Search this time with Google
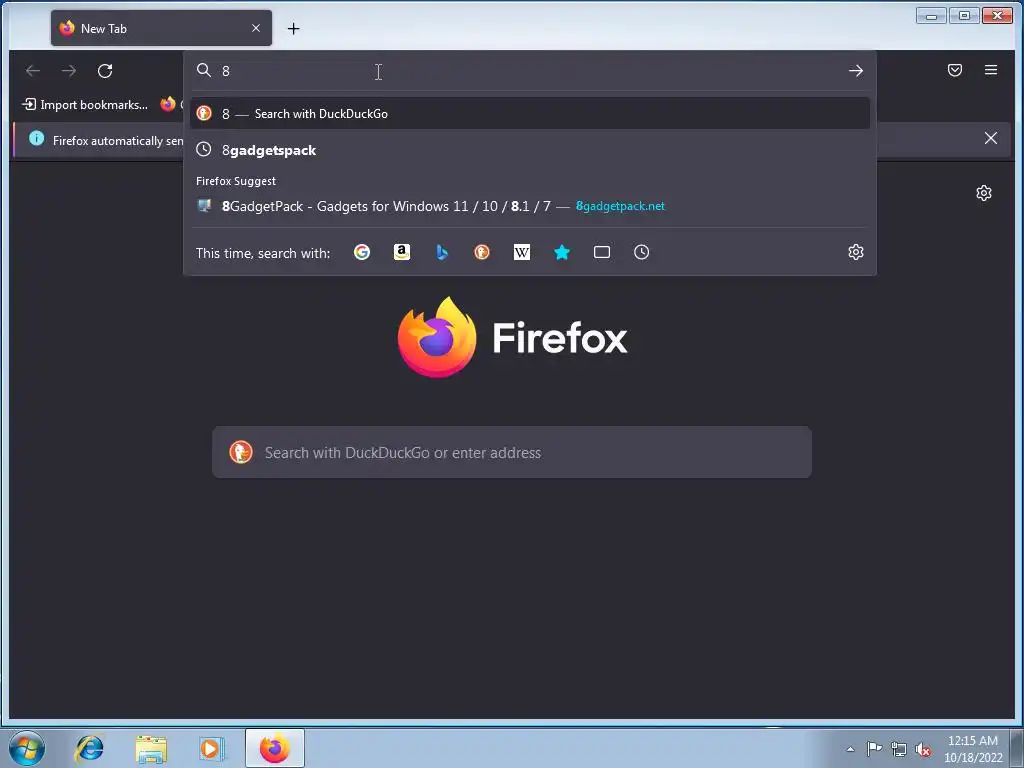 (x=362, y=252)
